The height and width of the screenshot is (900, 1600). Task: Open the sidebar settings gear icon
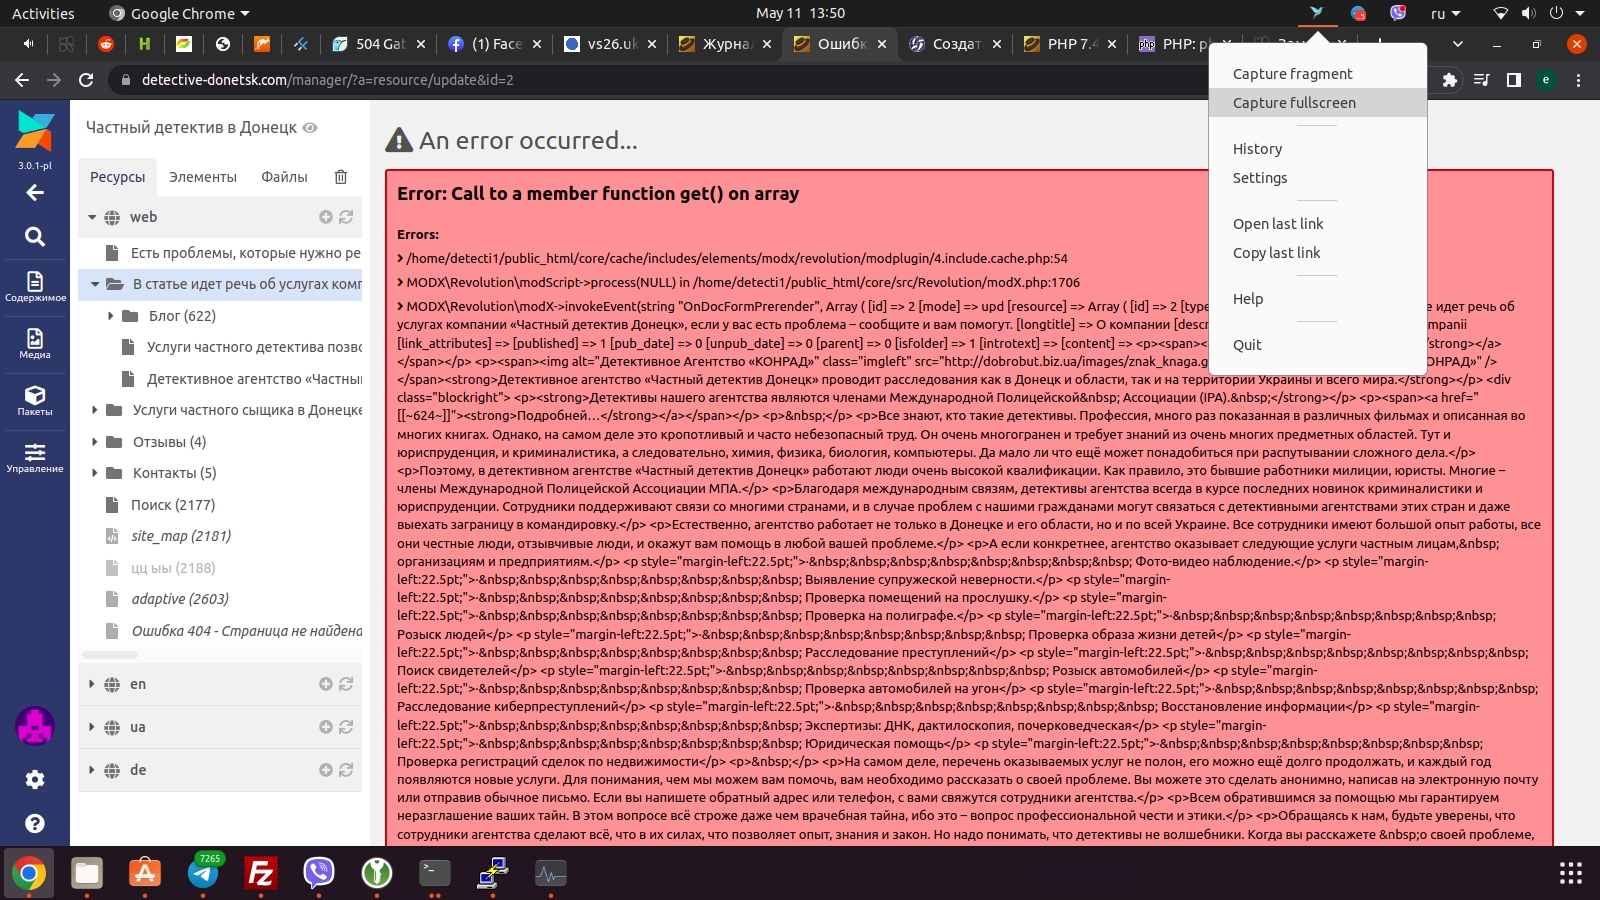pos(35,779)
